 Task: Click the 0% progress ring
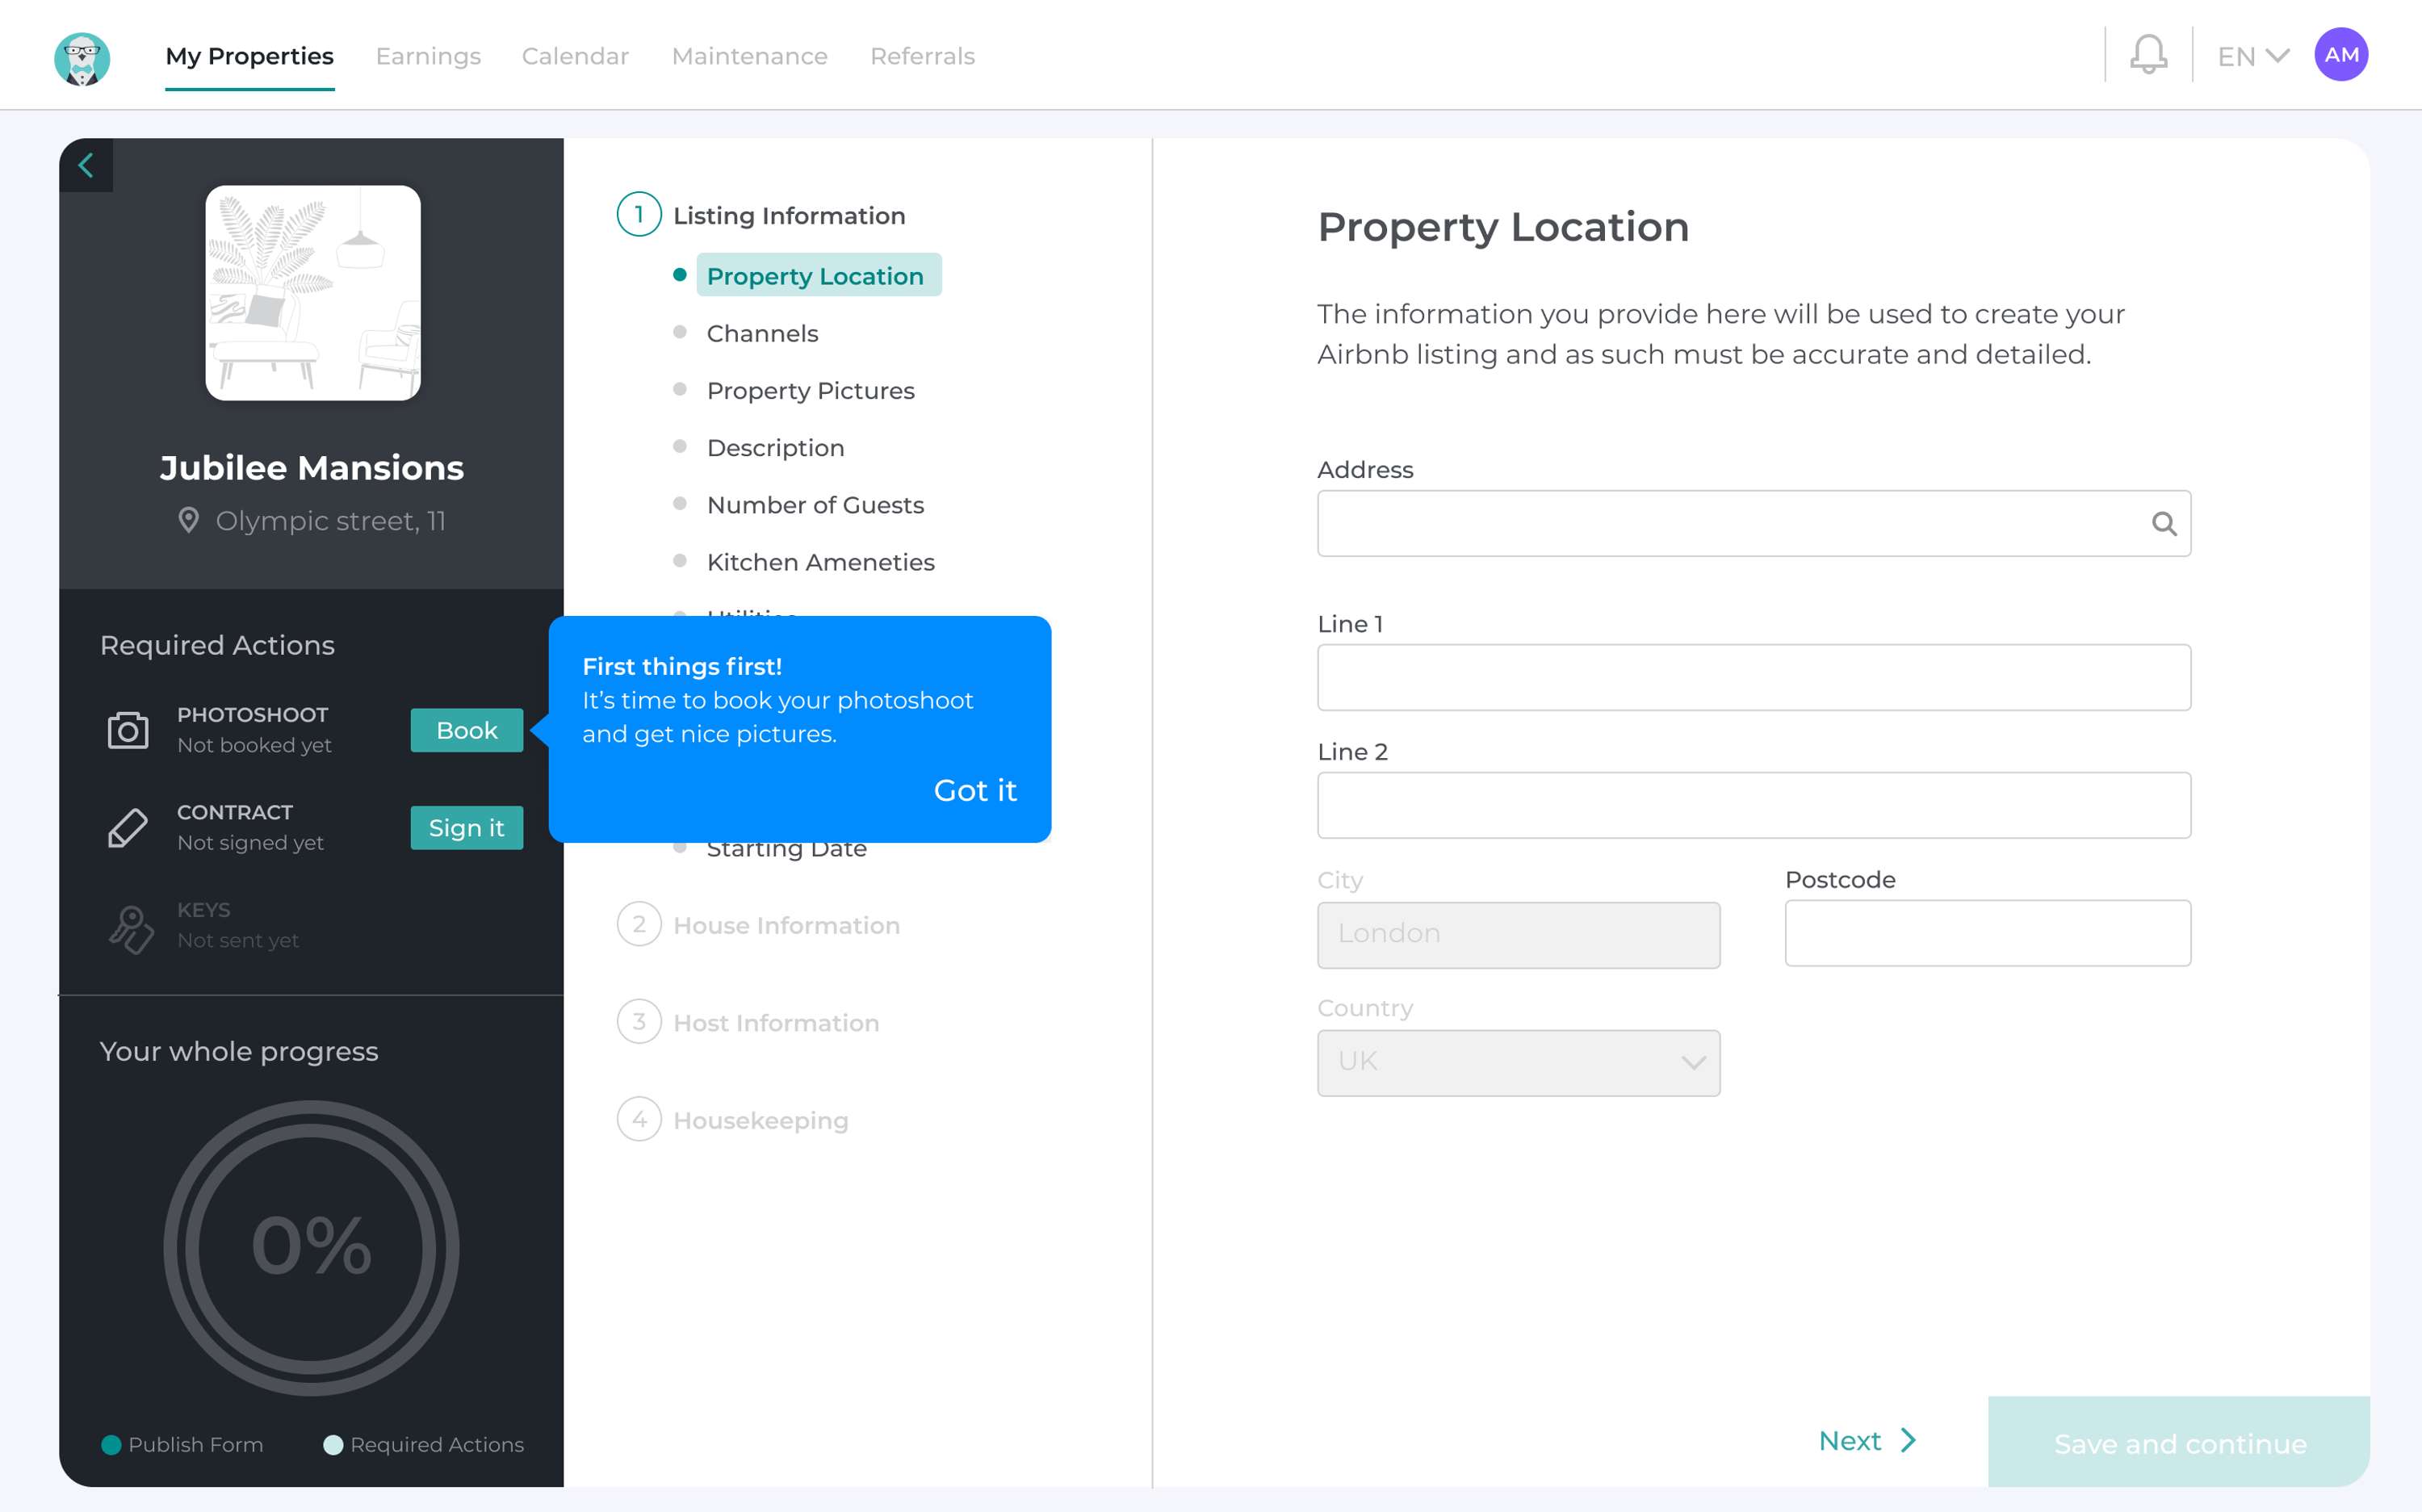point(311,1247)
